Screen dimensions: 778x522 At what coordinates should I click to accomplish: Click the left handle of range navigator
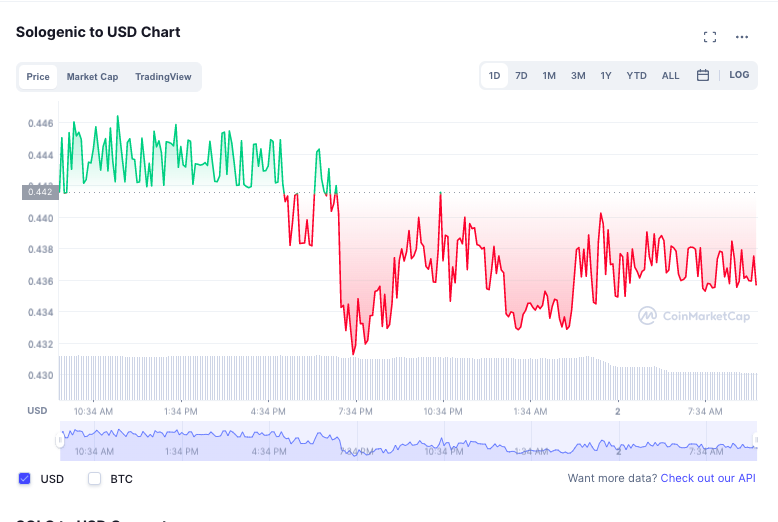pos(60,440)
